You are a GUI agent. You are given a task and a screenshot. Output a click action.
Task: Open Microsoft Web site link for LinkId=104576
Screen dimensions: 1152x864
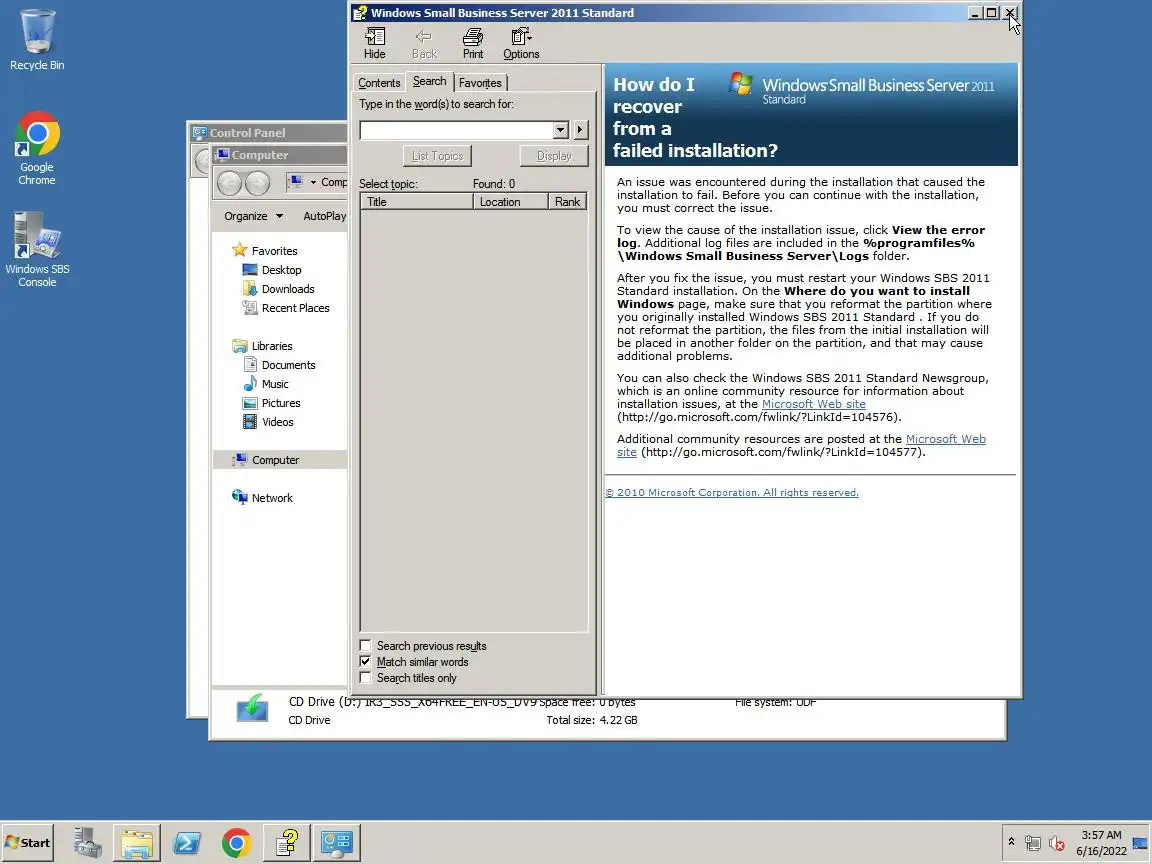click(x=813, y=404)
